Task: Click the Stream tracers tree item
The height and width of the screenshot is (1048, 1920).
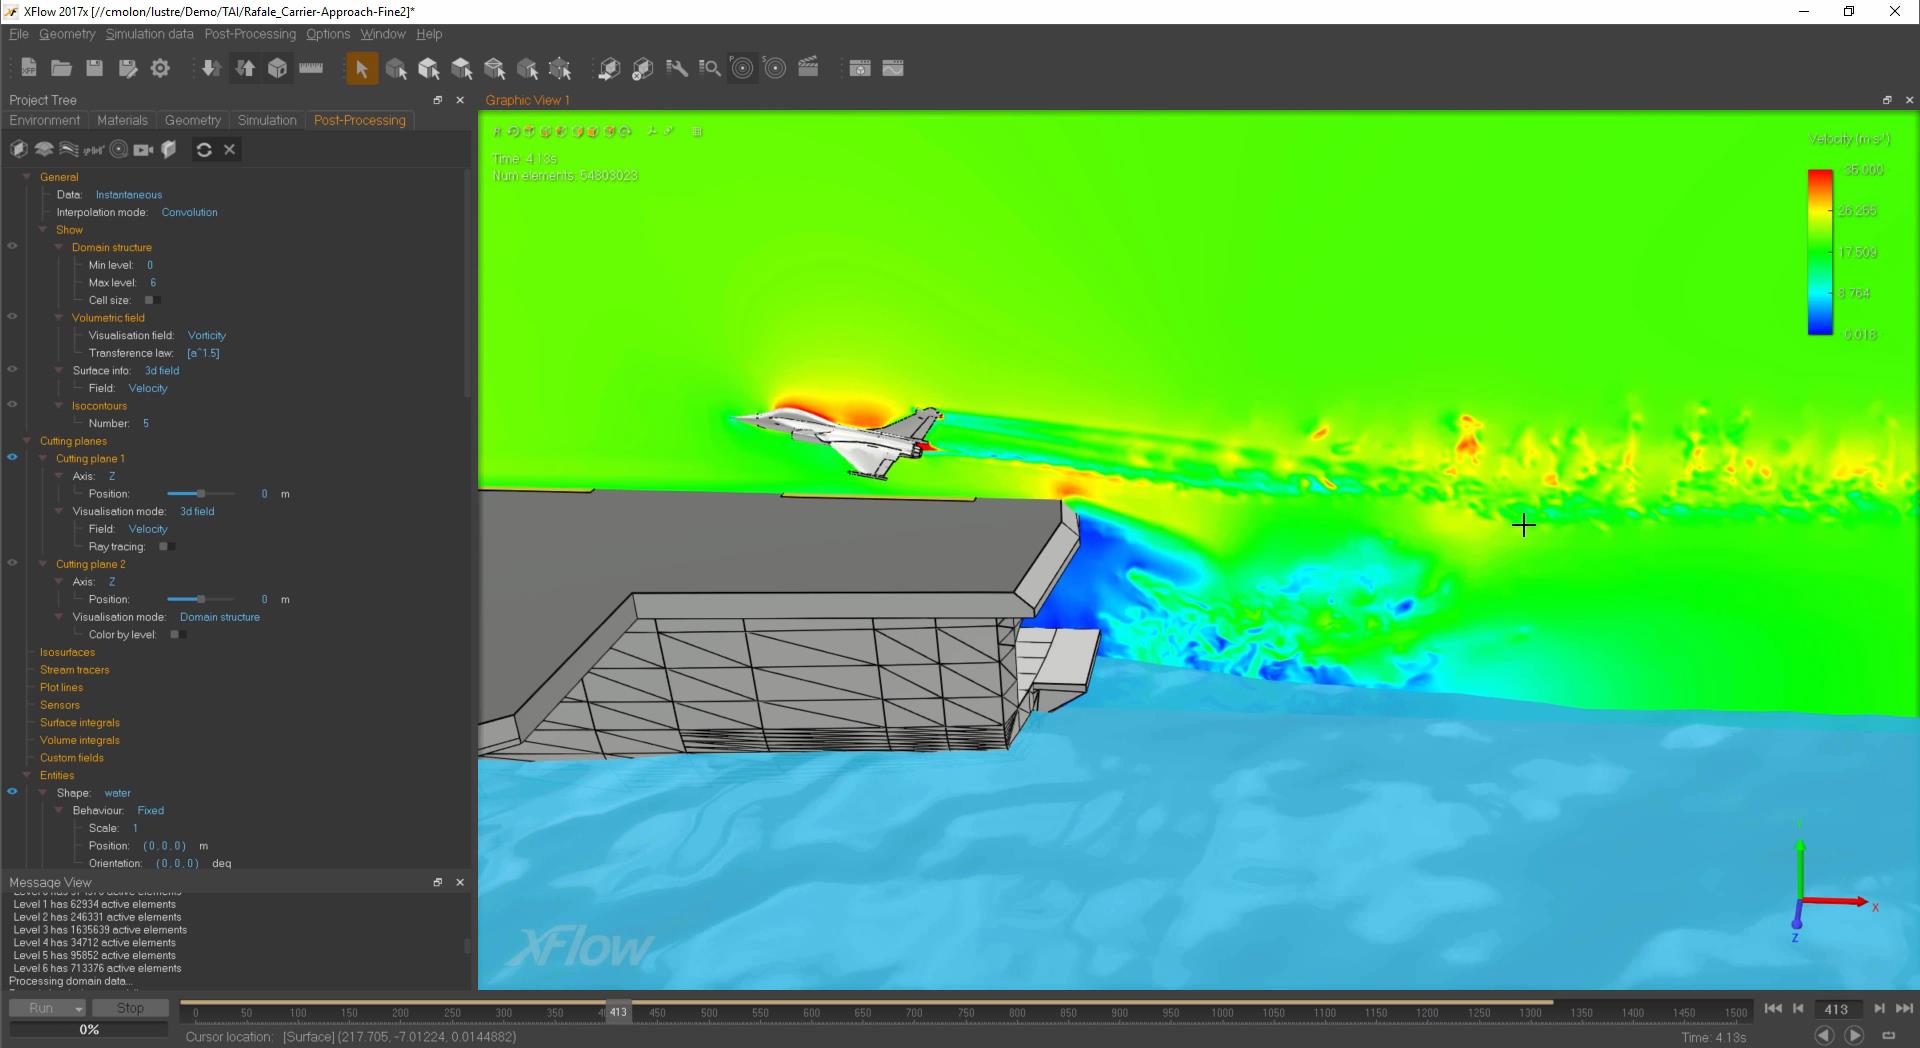Action: tap(75, 670)
